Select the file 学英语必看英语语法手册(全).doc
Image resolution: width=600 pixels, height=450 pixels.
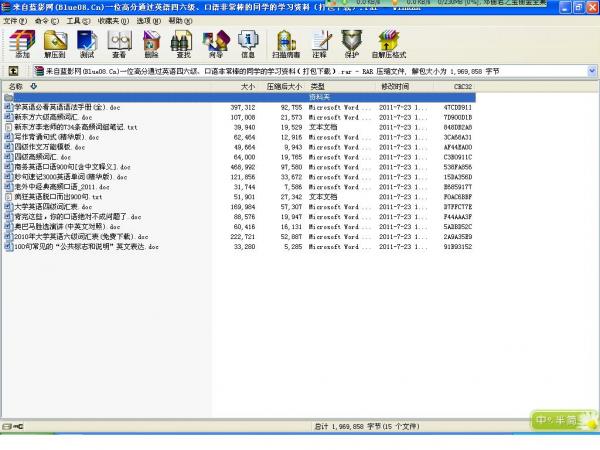tap(67, 107)
